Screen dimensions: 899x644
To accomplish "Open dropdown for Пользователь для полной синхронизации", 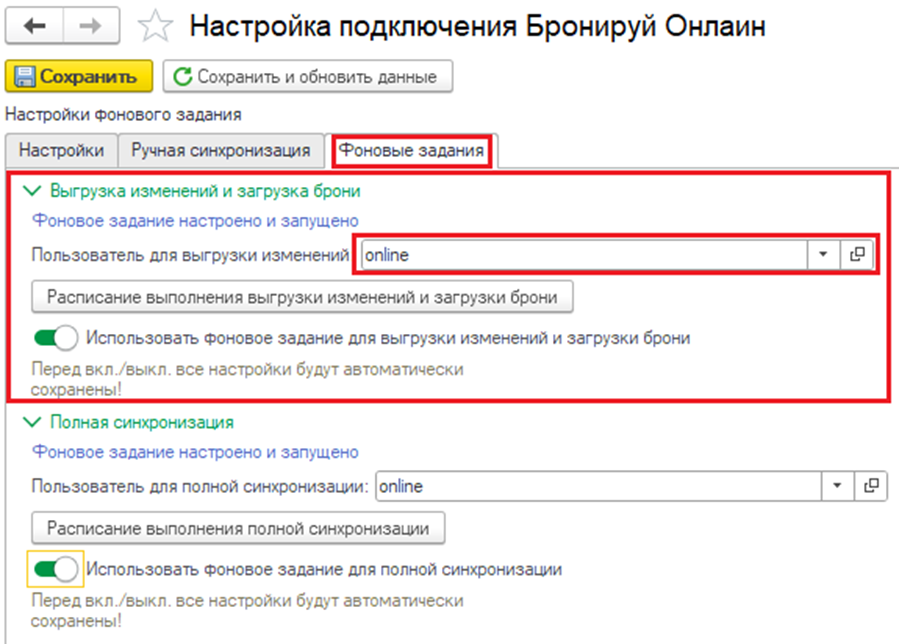I will point(838,486).
